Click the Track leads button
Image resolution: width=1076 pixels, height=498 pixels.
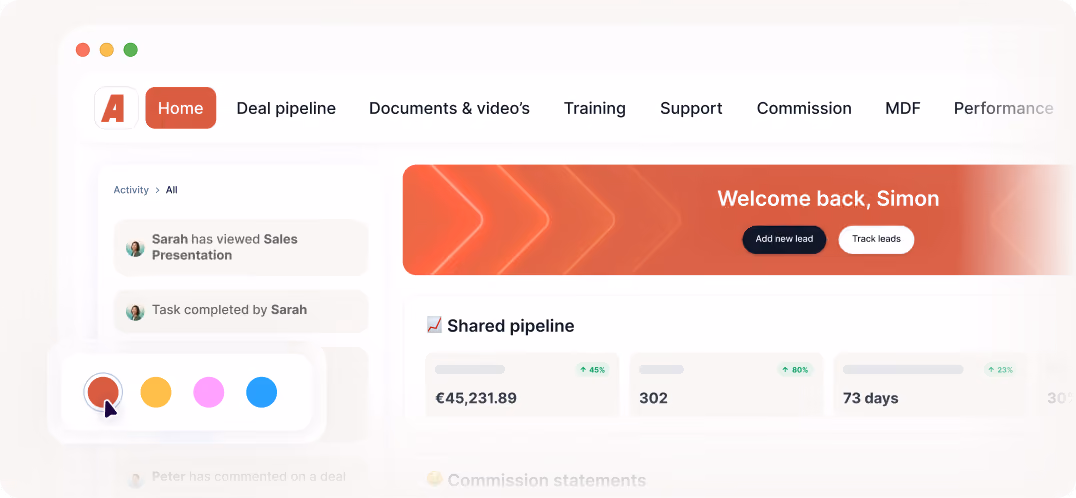(876, 239)
